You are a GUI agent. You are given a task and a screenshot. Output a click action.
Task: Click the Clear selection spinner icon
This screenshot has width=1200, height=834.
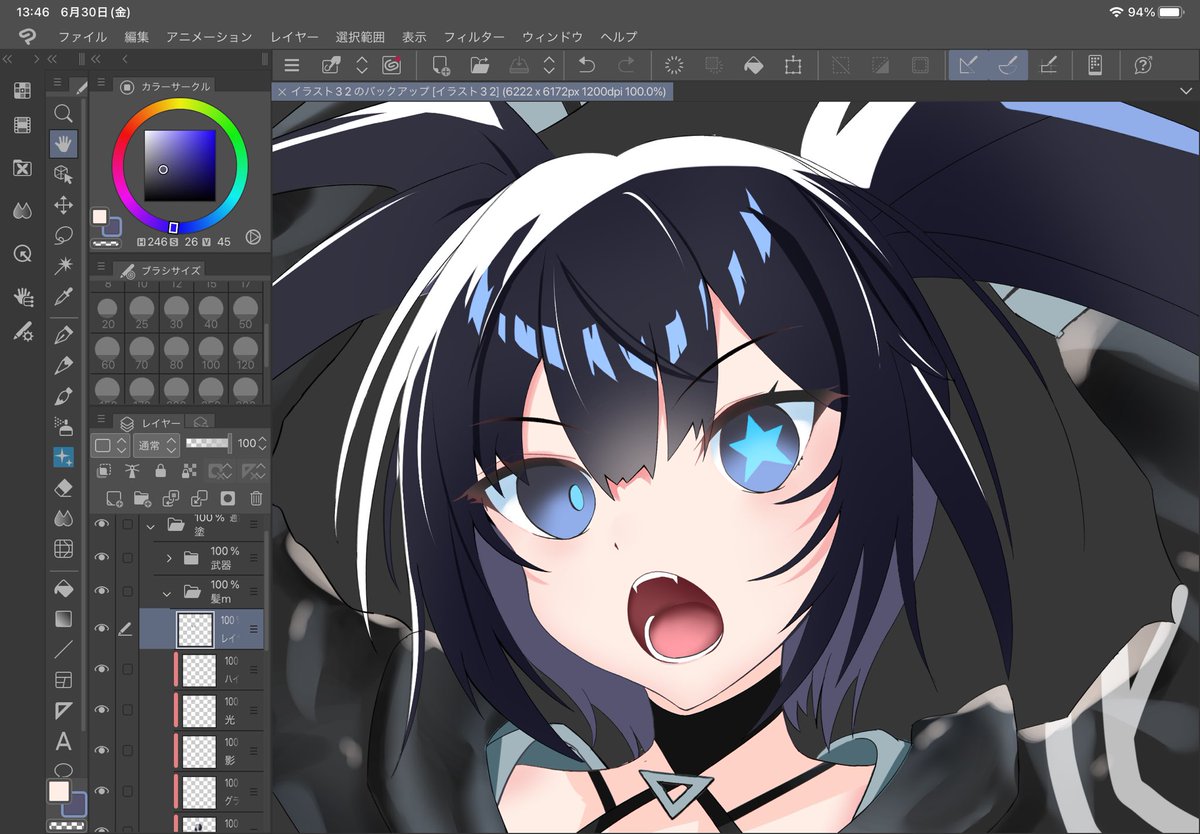(x=674, y=66)
